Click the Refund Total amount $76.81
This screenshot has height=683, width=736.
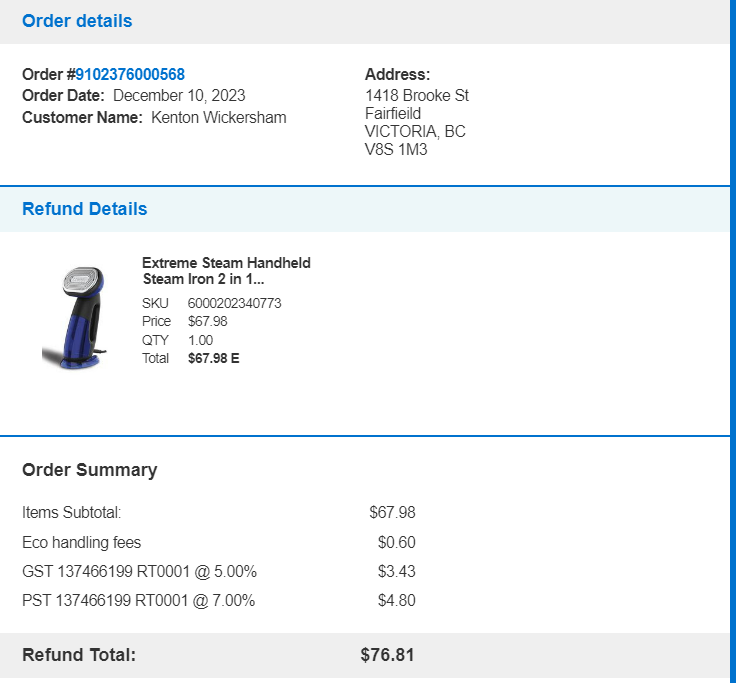pos(387,655)
